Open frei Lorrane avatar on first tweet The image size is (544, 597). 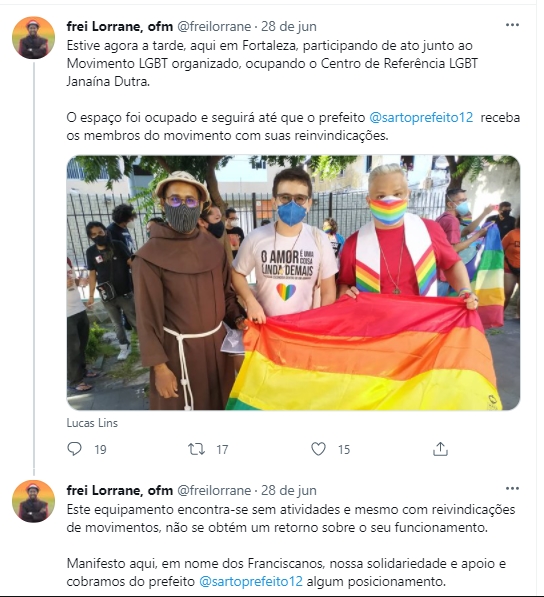point(34,38)
